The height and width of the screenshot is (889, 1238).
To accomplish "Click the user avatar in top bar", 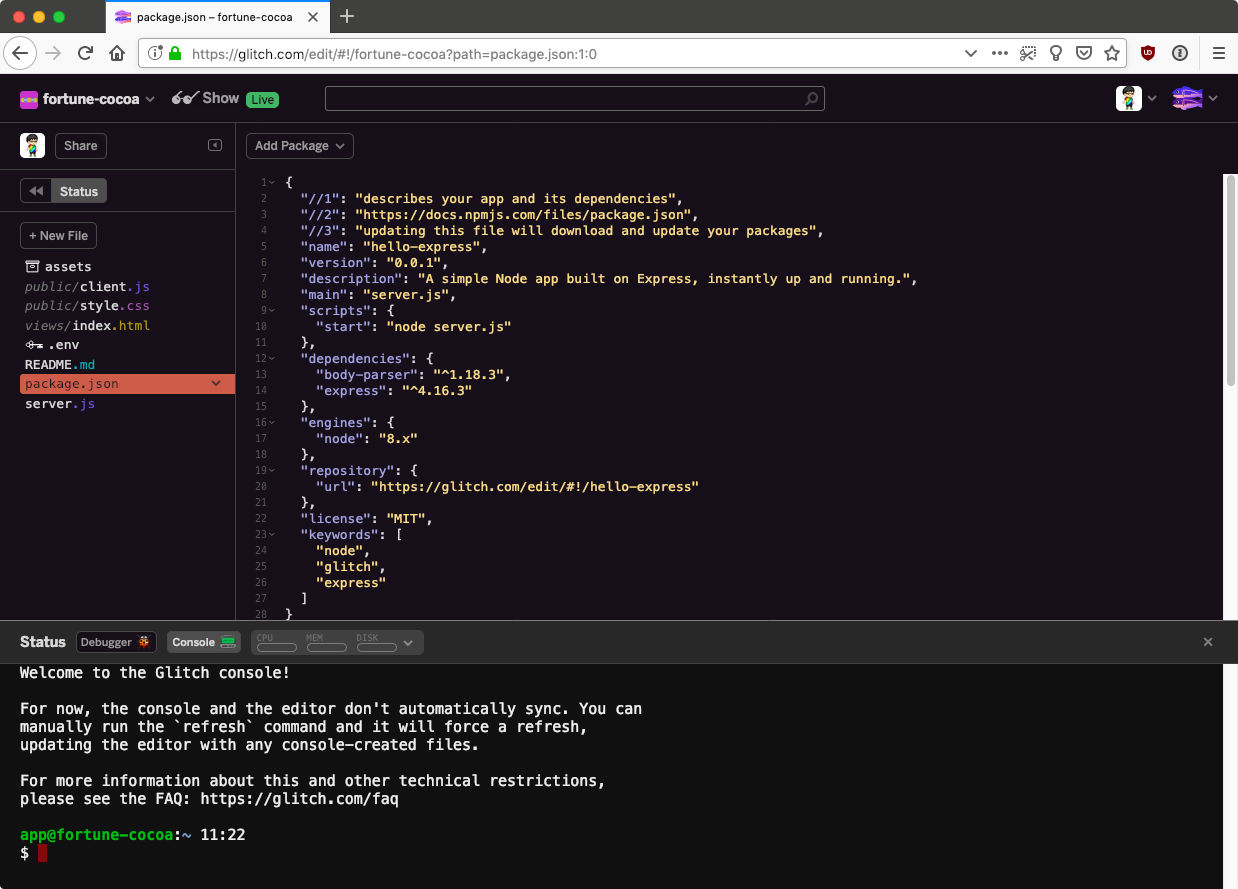I will pyautogui.click(x=1129, y=98).
